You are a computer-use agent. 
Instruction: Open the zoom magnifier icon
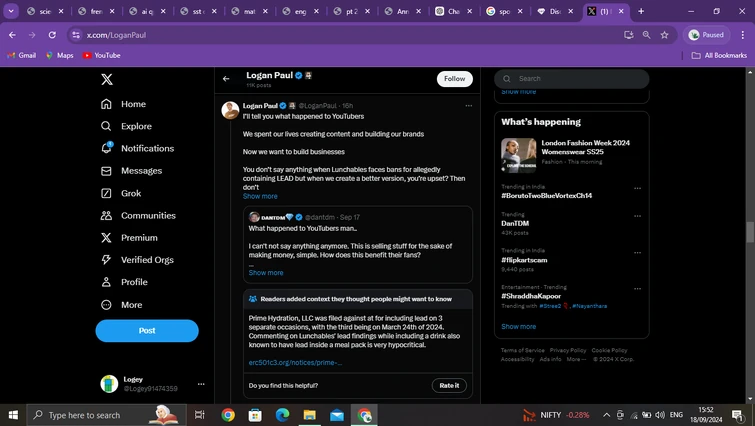646,35
